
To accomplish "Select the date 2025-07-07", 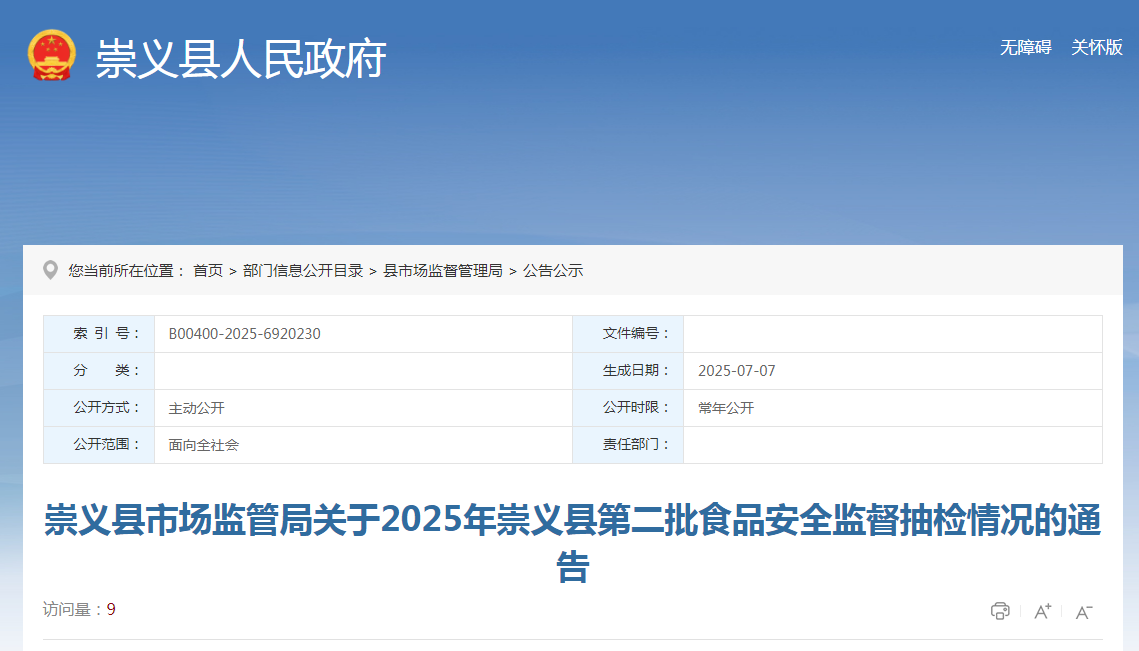I will [737, 371].
